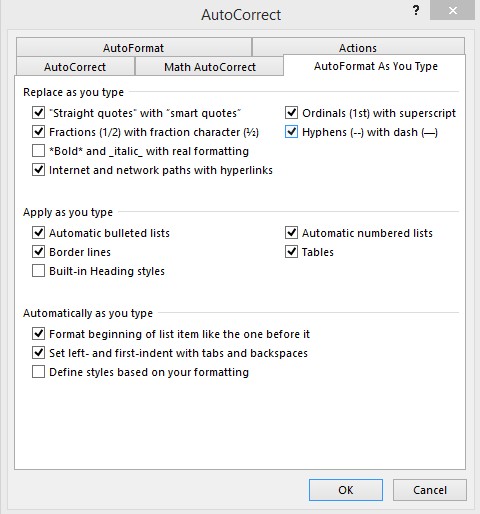
Task: Disable Automatic bulleted lists
Action: pos(38,233)
